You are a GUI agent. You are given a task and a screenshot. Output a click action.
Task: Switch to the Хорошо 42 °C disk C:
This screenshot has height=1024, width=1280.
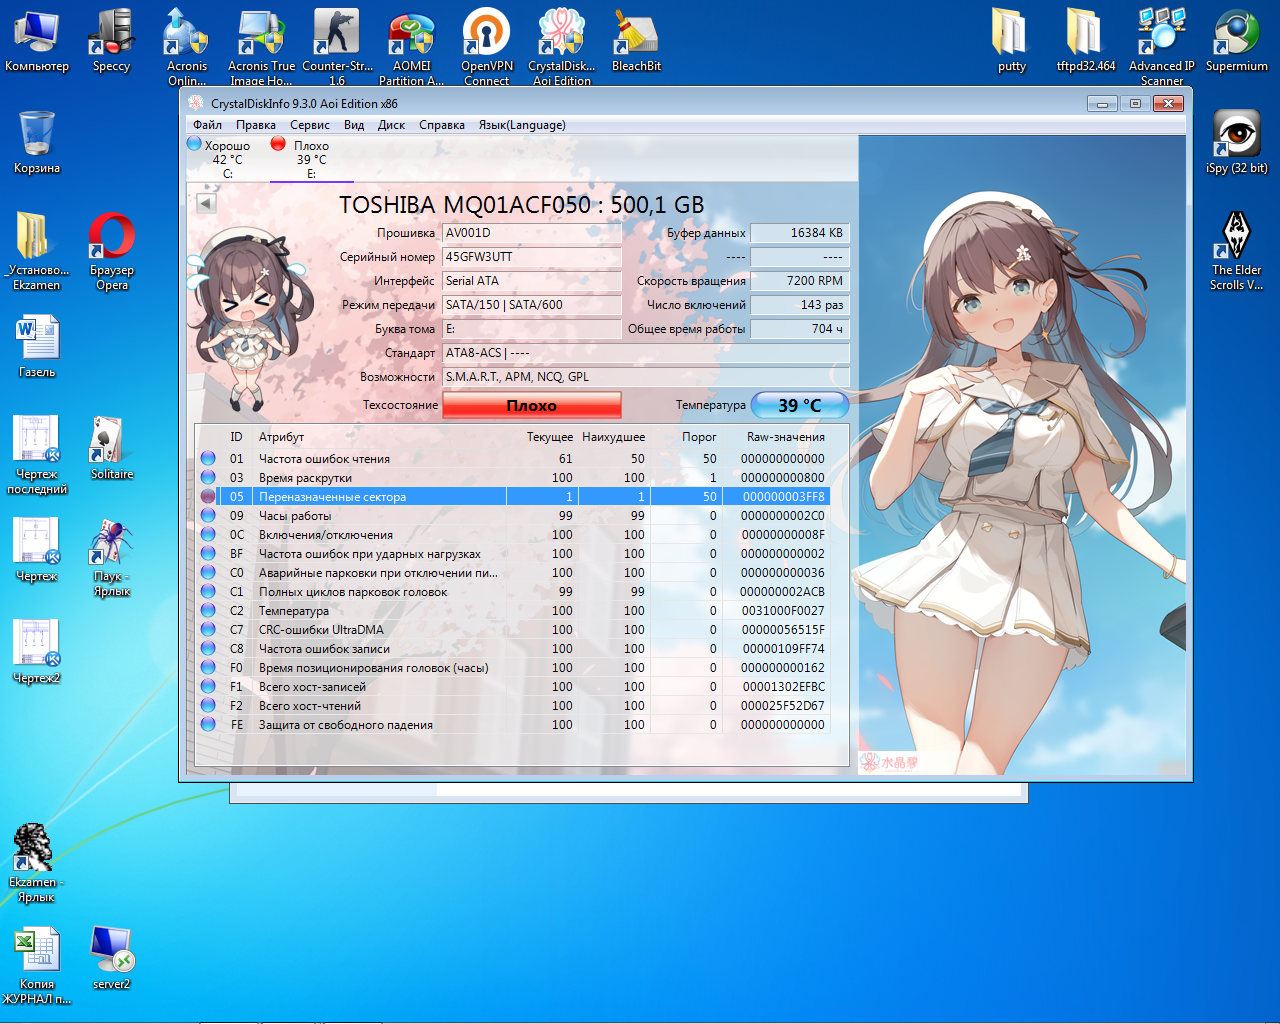pos(227,159)
